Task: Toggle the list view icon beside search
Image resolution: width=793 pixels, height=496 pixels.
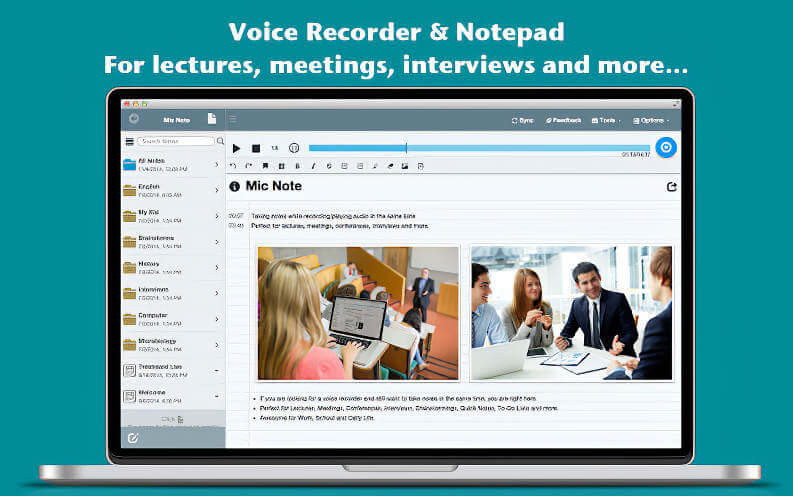Action: (x=128, y=141)
